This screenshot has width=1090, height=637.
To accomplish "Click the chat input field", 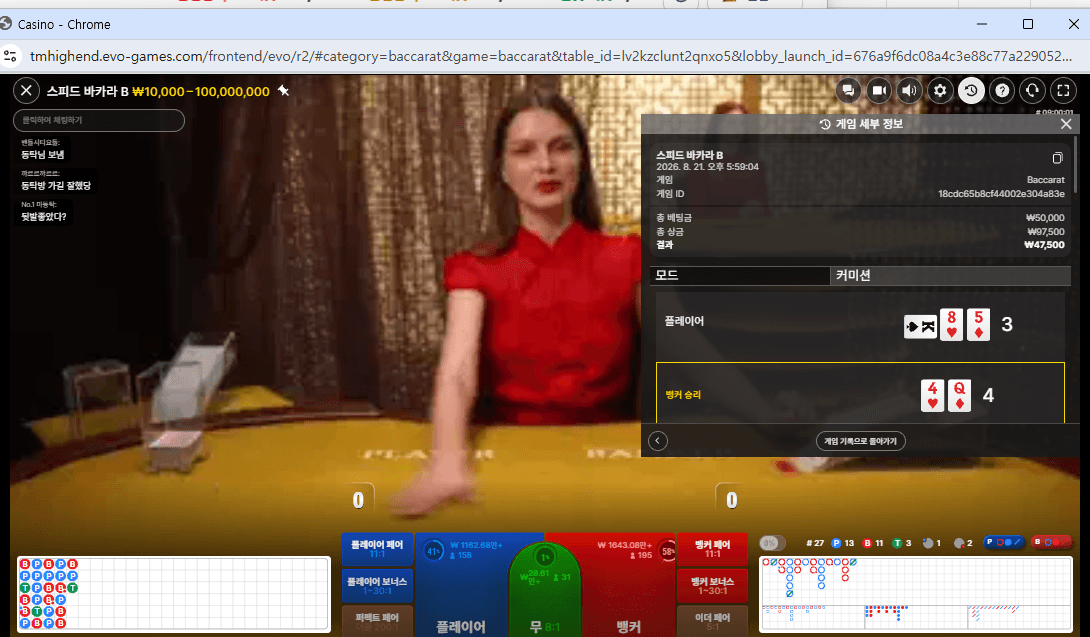I will [x=99, y=120].
